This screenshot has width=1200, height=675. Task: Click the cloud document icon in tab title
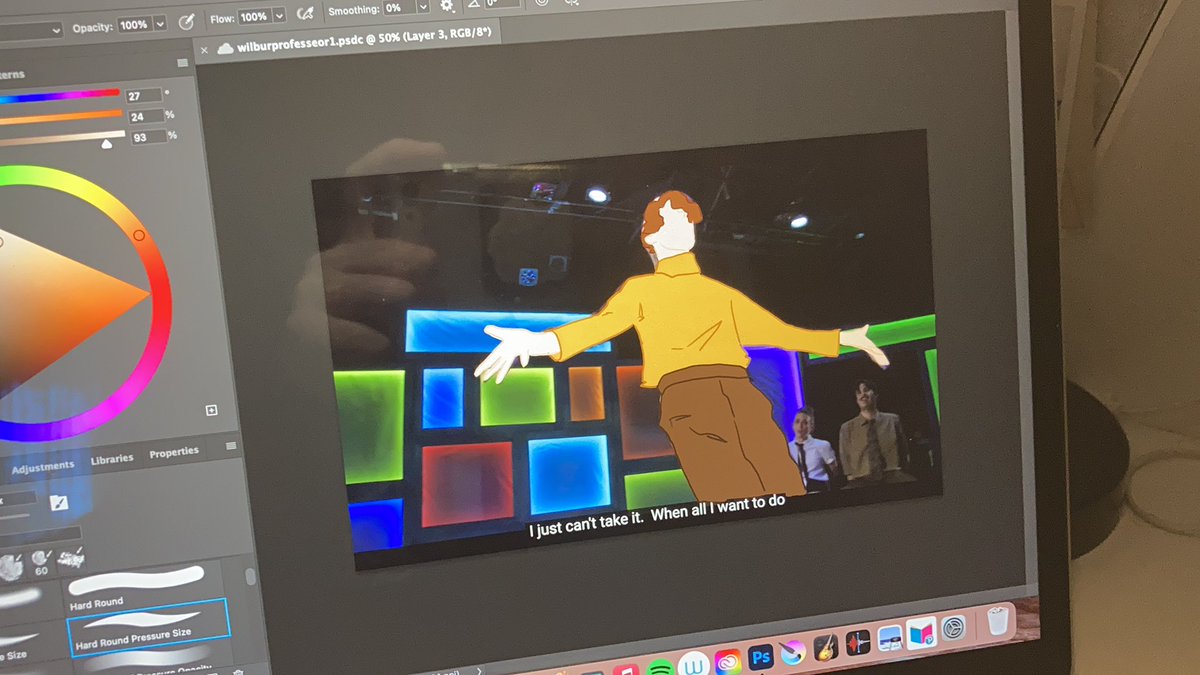225,48
